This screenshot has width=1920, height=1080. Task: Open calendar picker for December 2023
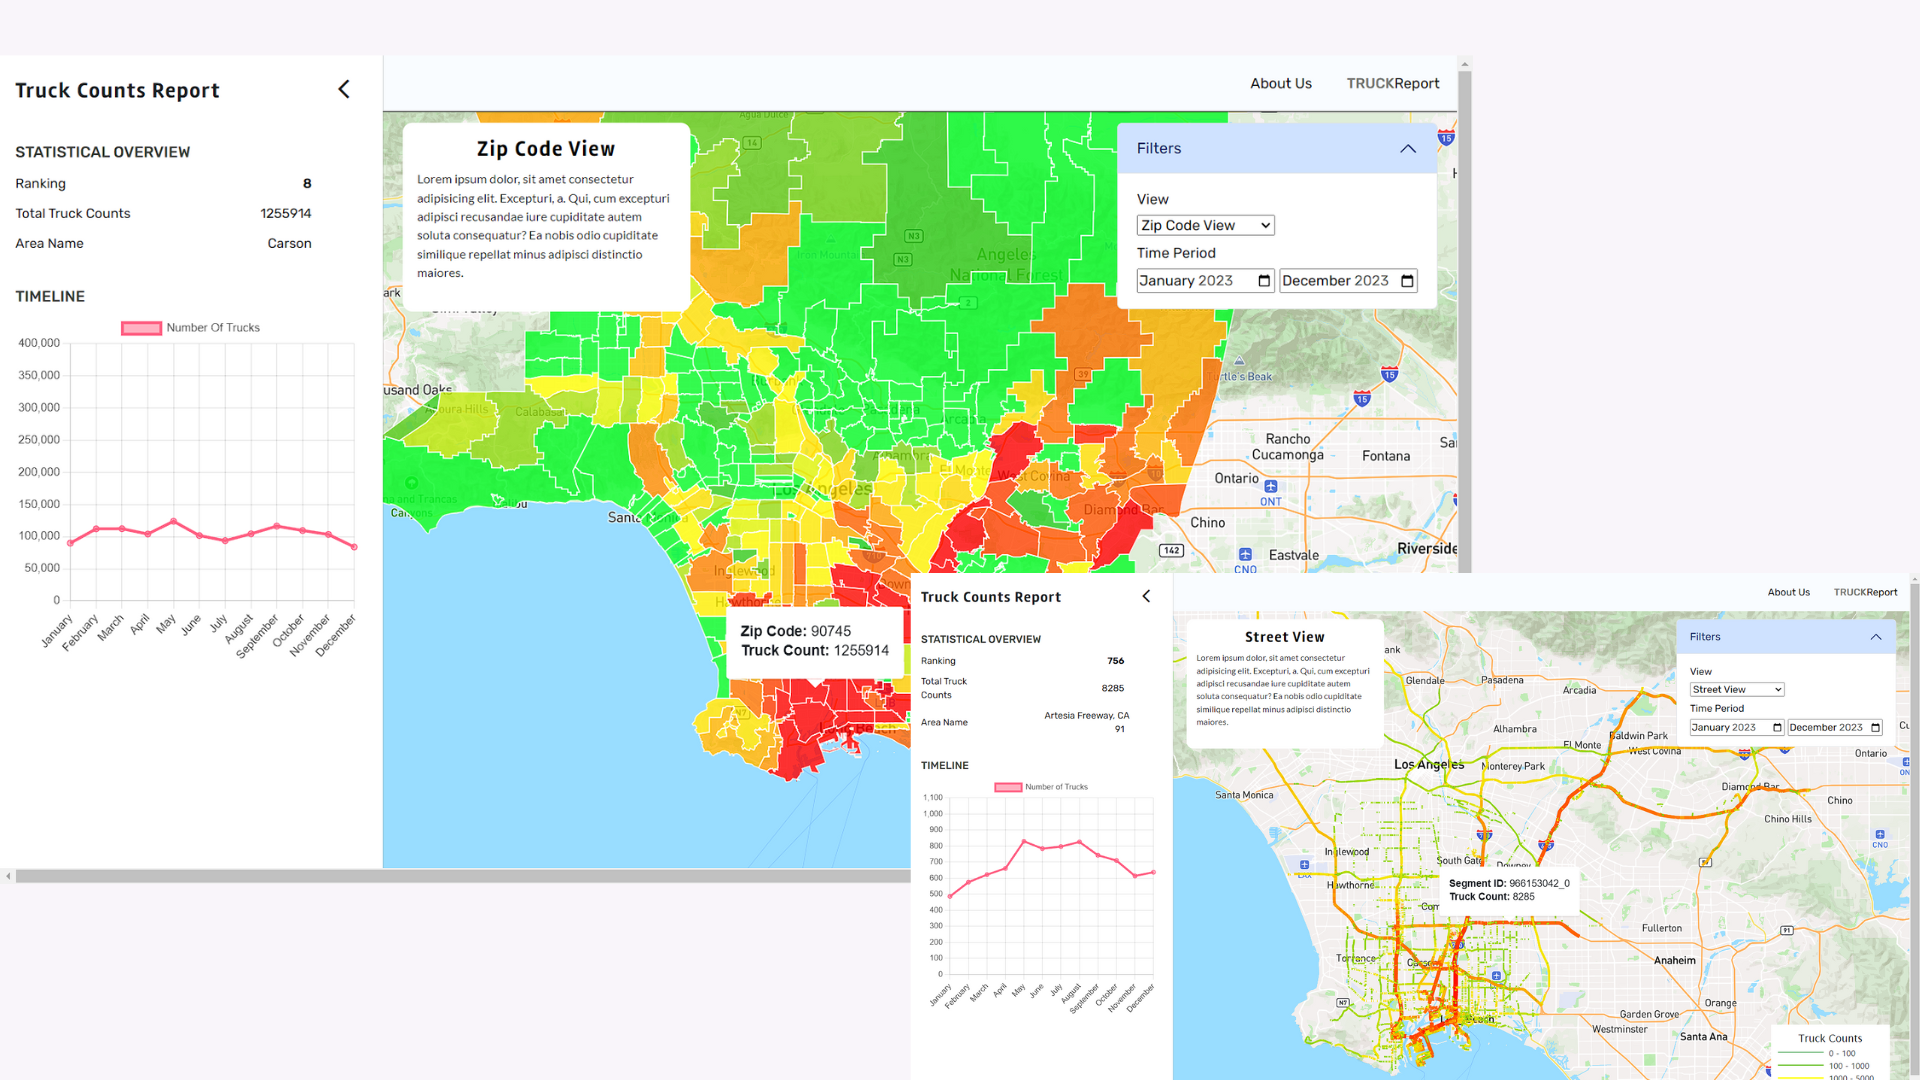(x=1407, y=281)
